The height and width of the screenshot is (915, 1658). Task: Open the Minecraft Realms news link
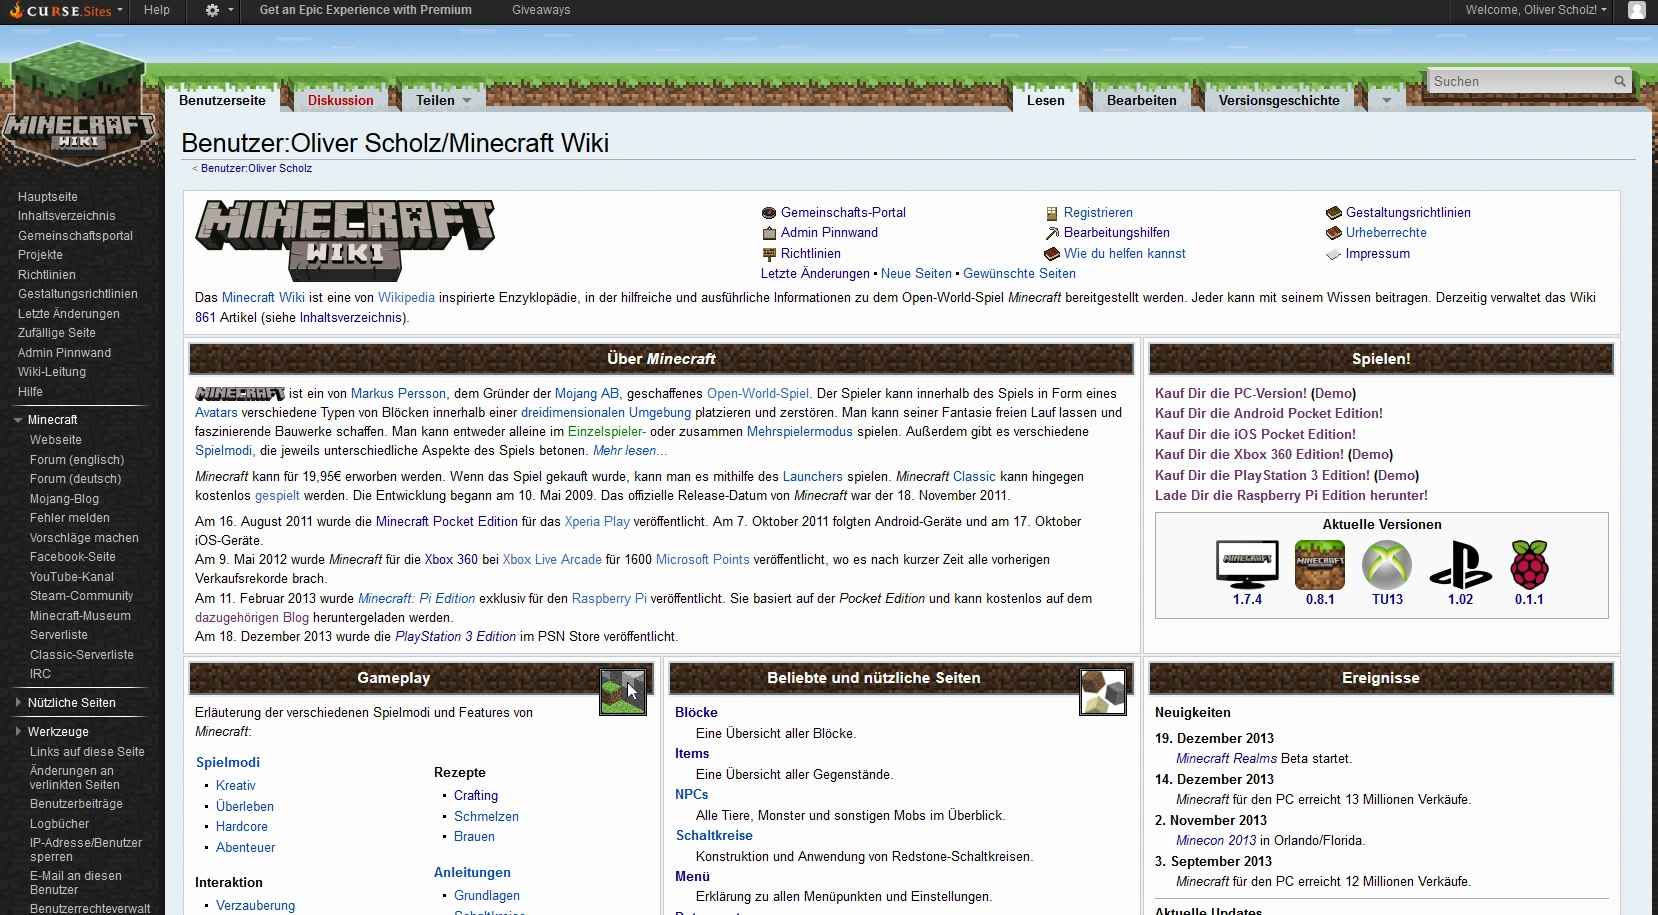(1227, 759)
